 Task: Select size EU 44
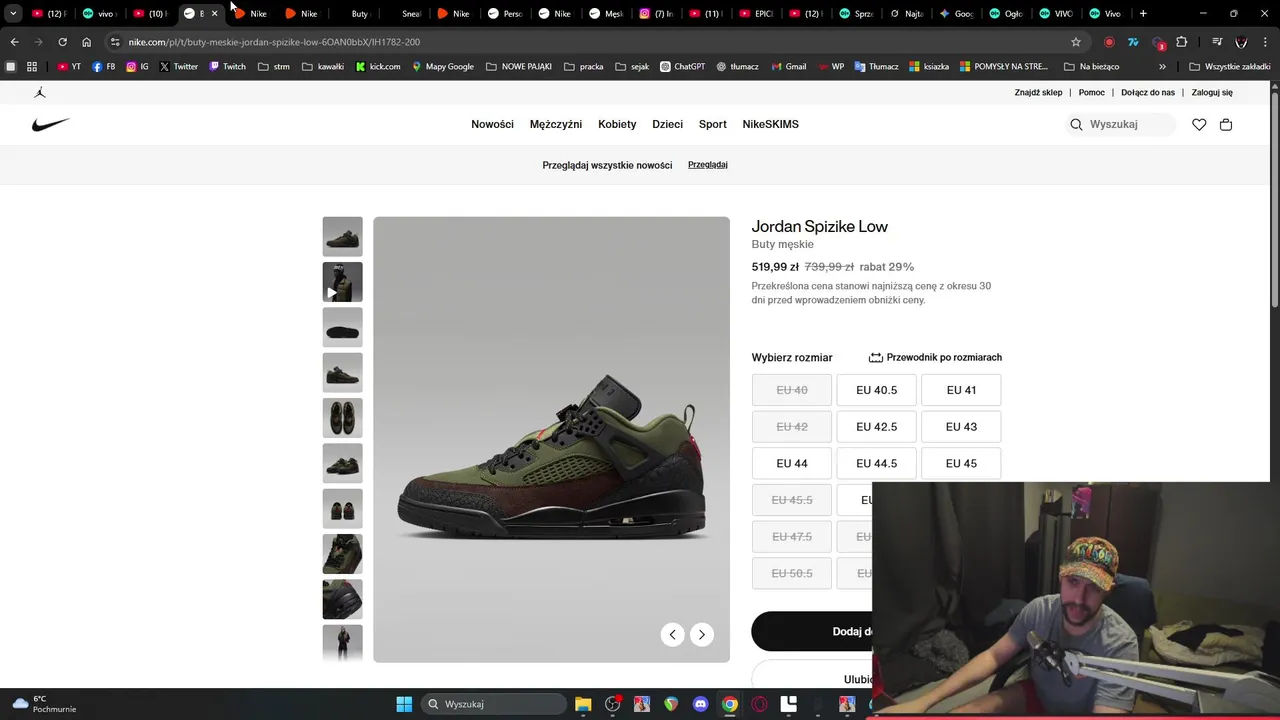pos(792,464)
